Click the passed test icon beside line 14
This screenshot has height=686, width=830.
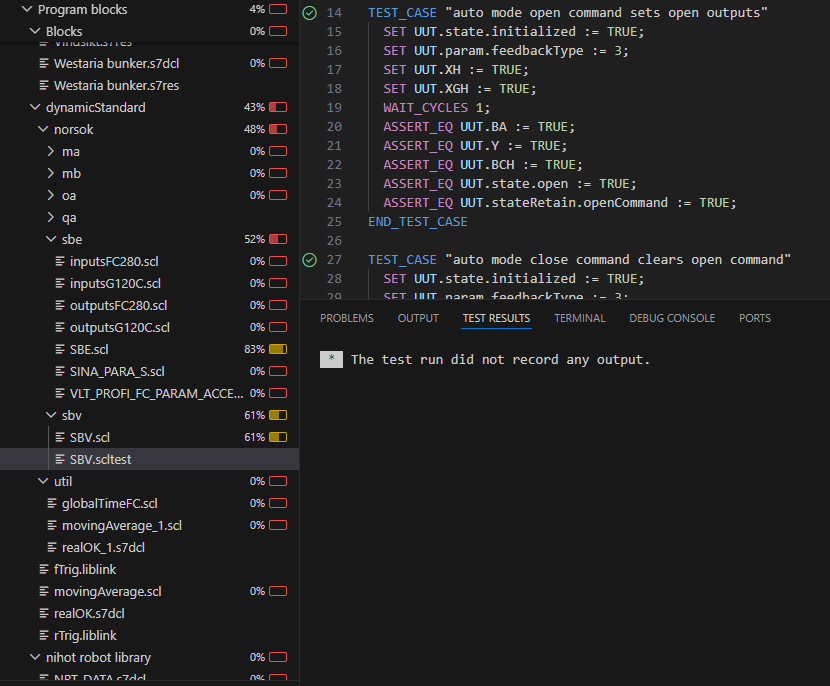(309, 13)
